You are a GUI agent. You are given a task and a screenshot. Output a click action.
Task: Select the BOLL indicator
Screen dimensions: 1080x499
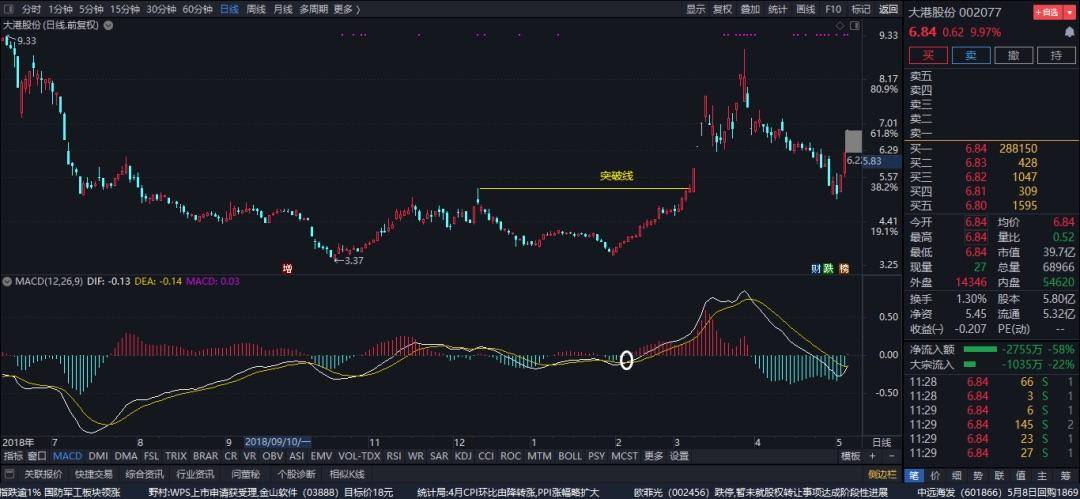pyautogui.click(x=570, y=456)
